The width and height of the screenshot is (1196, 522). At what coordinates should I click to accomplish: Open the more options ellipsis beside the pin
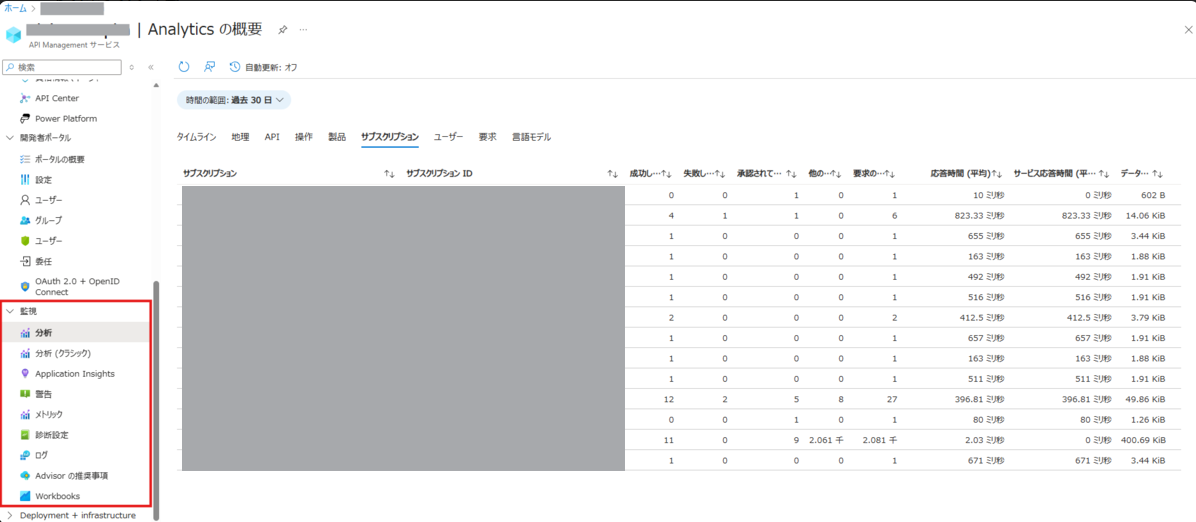pyautogui.click(x=304, y=29)
